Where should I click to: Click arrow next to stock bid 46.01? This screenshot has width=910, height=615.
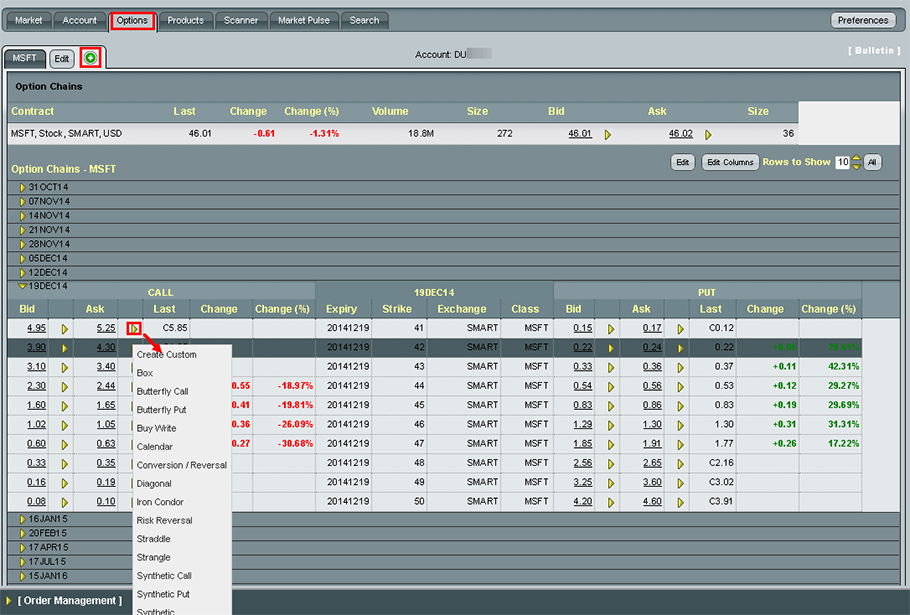point(608,135)
